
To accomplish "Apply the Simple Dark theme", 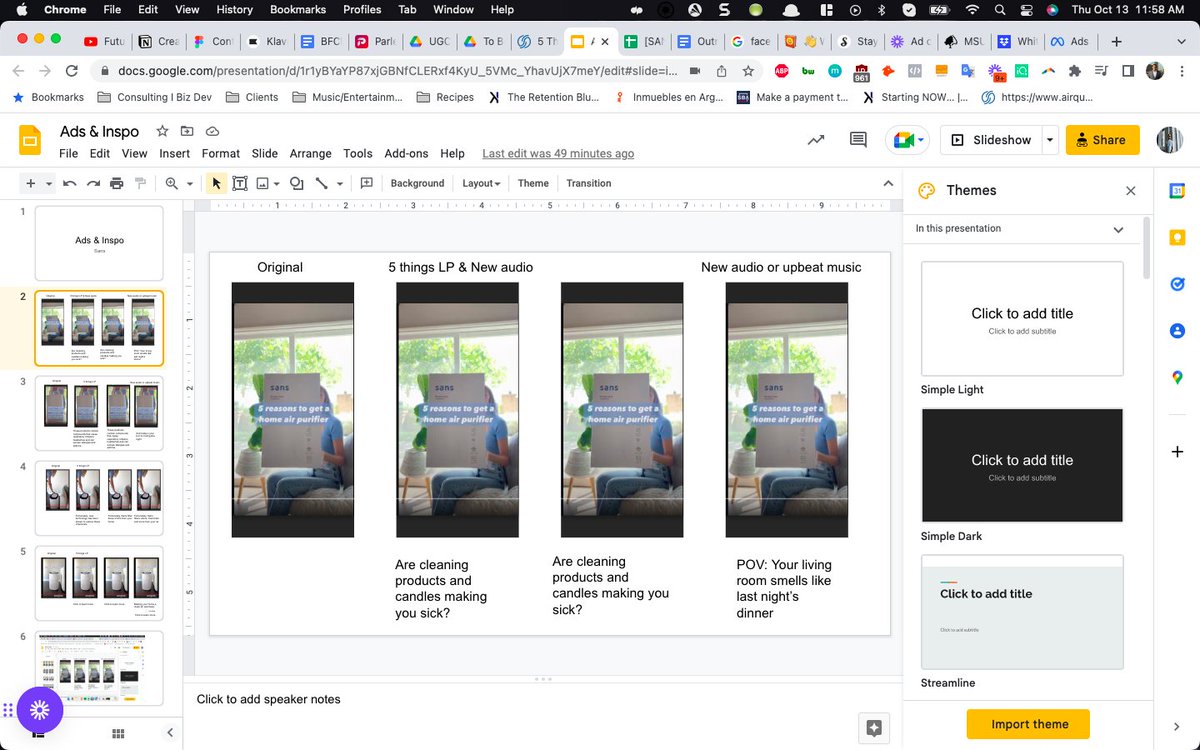I will [x=1022, y=465].
